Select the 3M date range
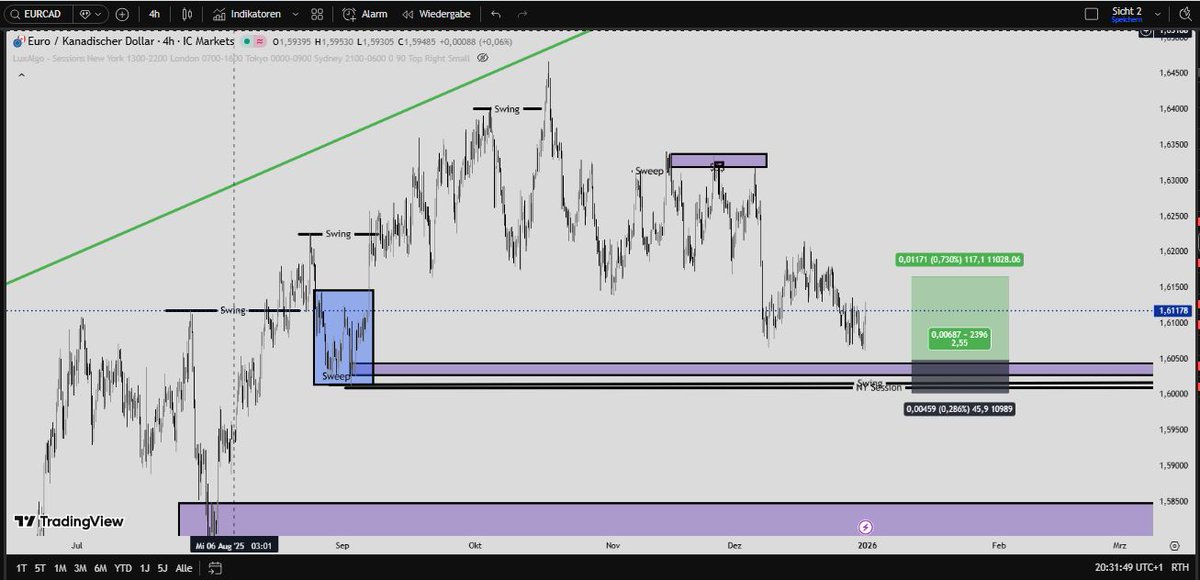This screenshot has width=1200, height=580. (80, 568)
